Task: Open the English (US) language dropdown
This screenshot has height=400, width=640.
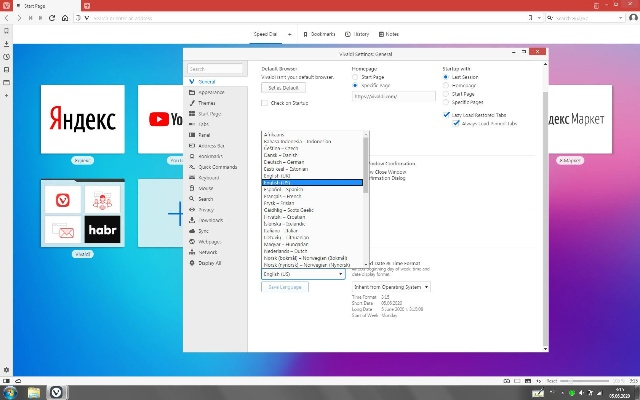Action: 303,273
